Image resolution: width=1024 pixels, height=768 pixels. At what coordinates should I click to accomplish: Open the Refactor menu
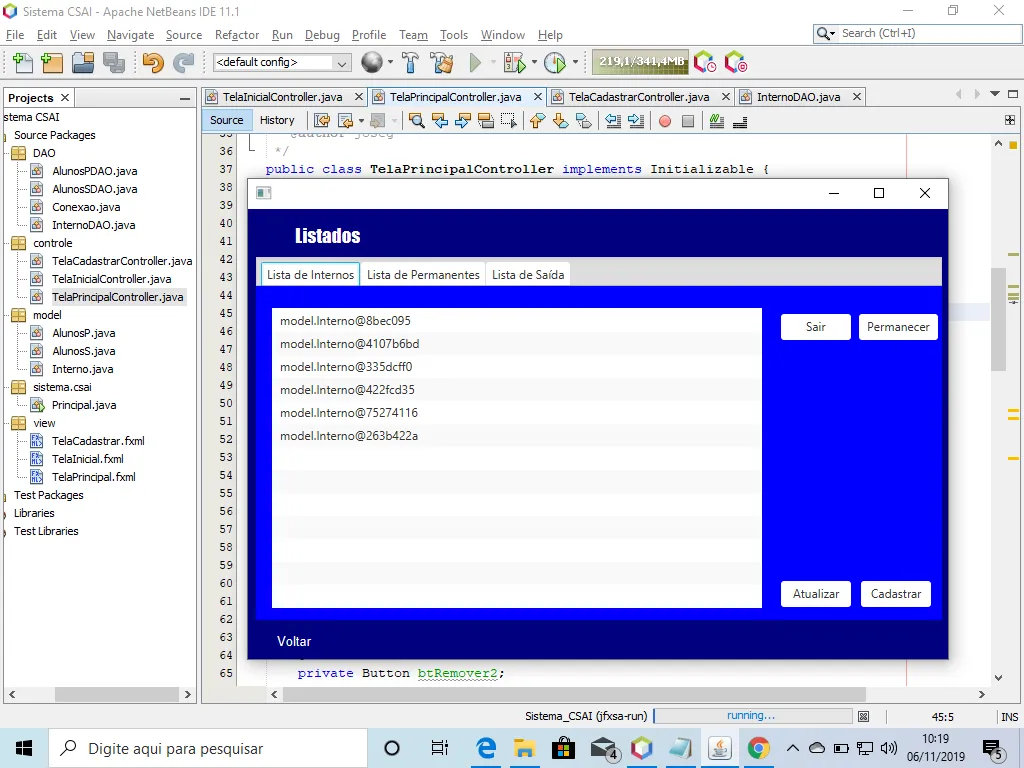point(236,35)
